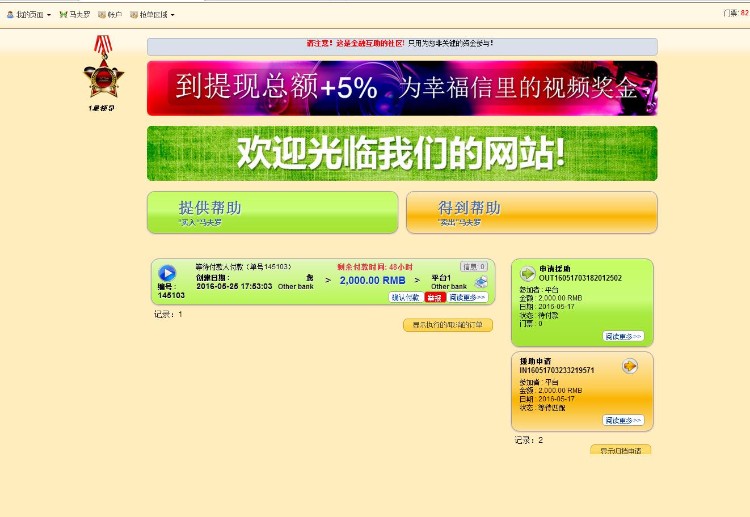
Task: Click 阅读更多 in order 145103 row
Action: (467, 297)
